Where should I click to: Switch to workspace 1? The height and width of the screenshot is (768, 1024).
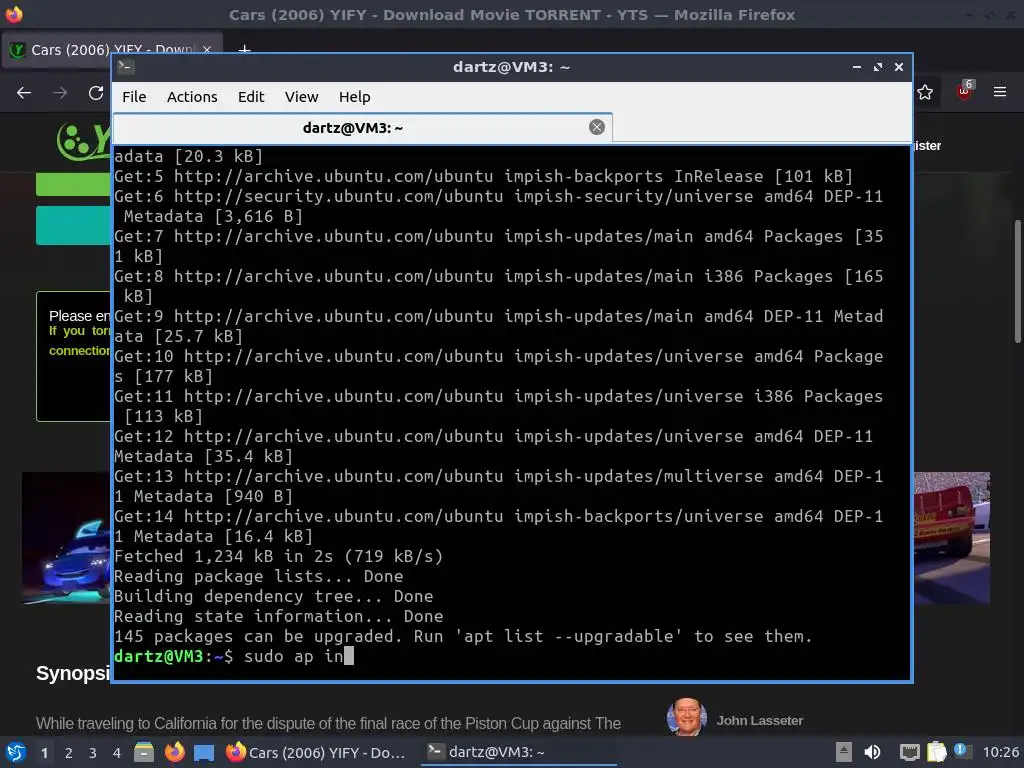point(44,753)
